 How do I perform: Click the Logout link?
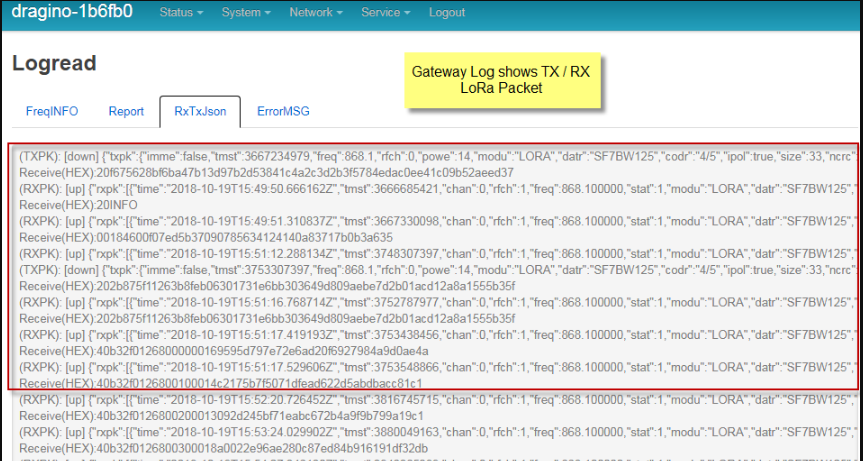click(447, 12)
